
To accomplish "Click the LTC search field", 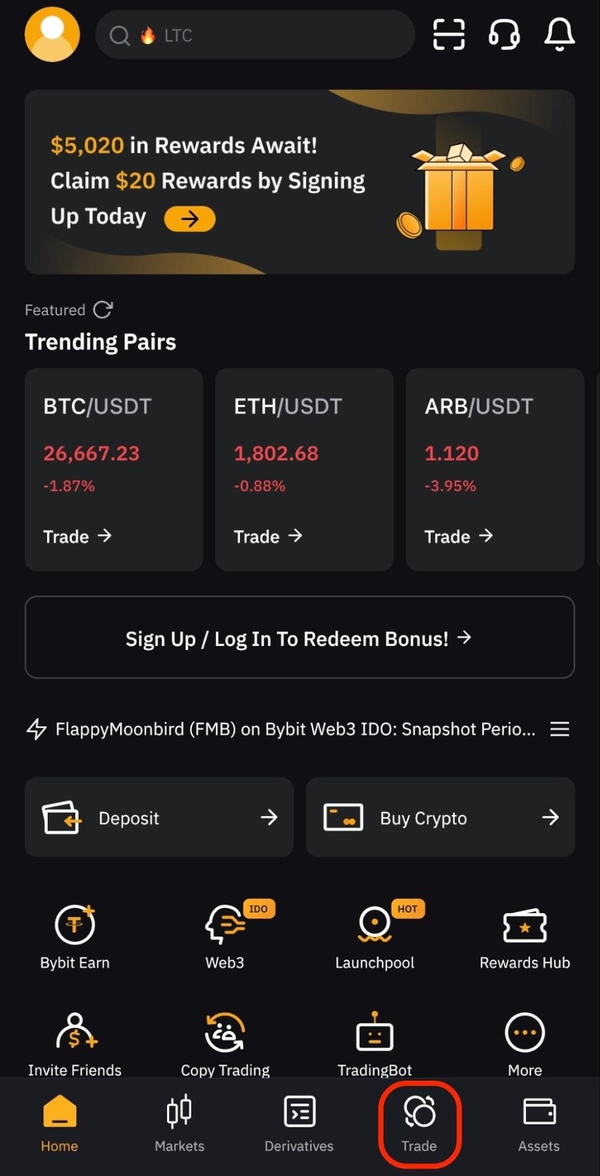I will (x=255, y=36).
